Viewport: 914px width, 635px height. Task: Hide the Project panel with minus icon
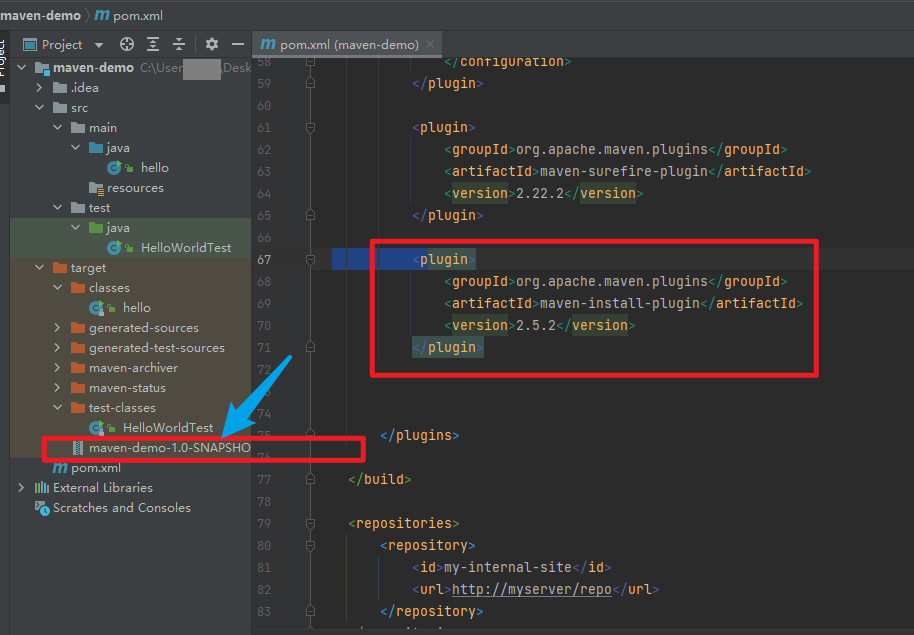238,44
